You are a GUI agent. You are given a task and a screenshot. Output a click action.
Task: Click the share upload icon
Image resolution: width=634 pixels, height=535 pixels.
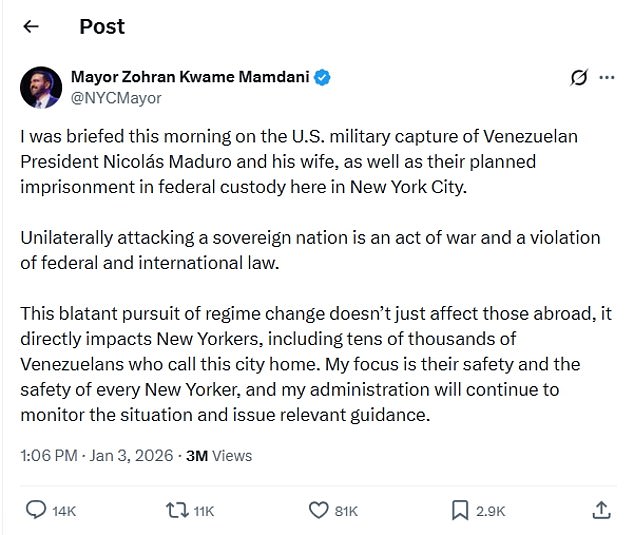tap(601, 510)
